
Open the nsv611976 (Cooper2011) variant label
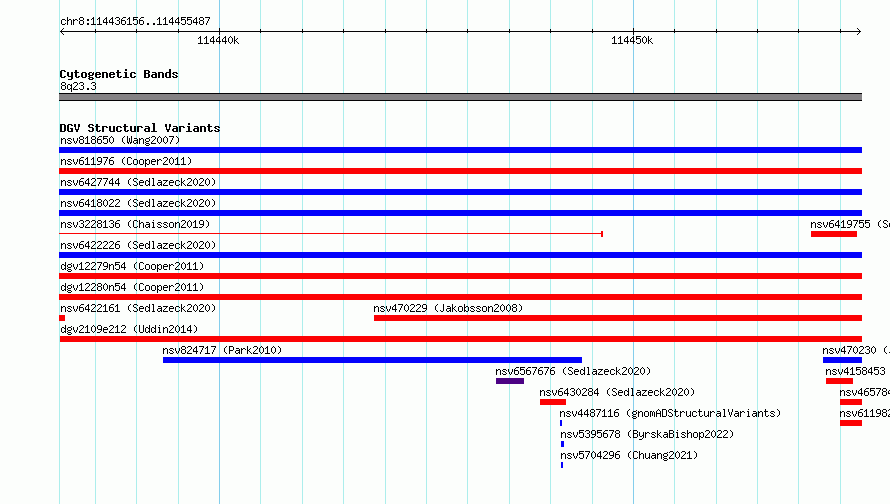click(126, 161)
